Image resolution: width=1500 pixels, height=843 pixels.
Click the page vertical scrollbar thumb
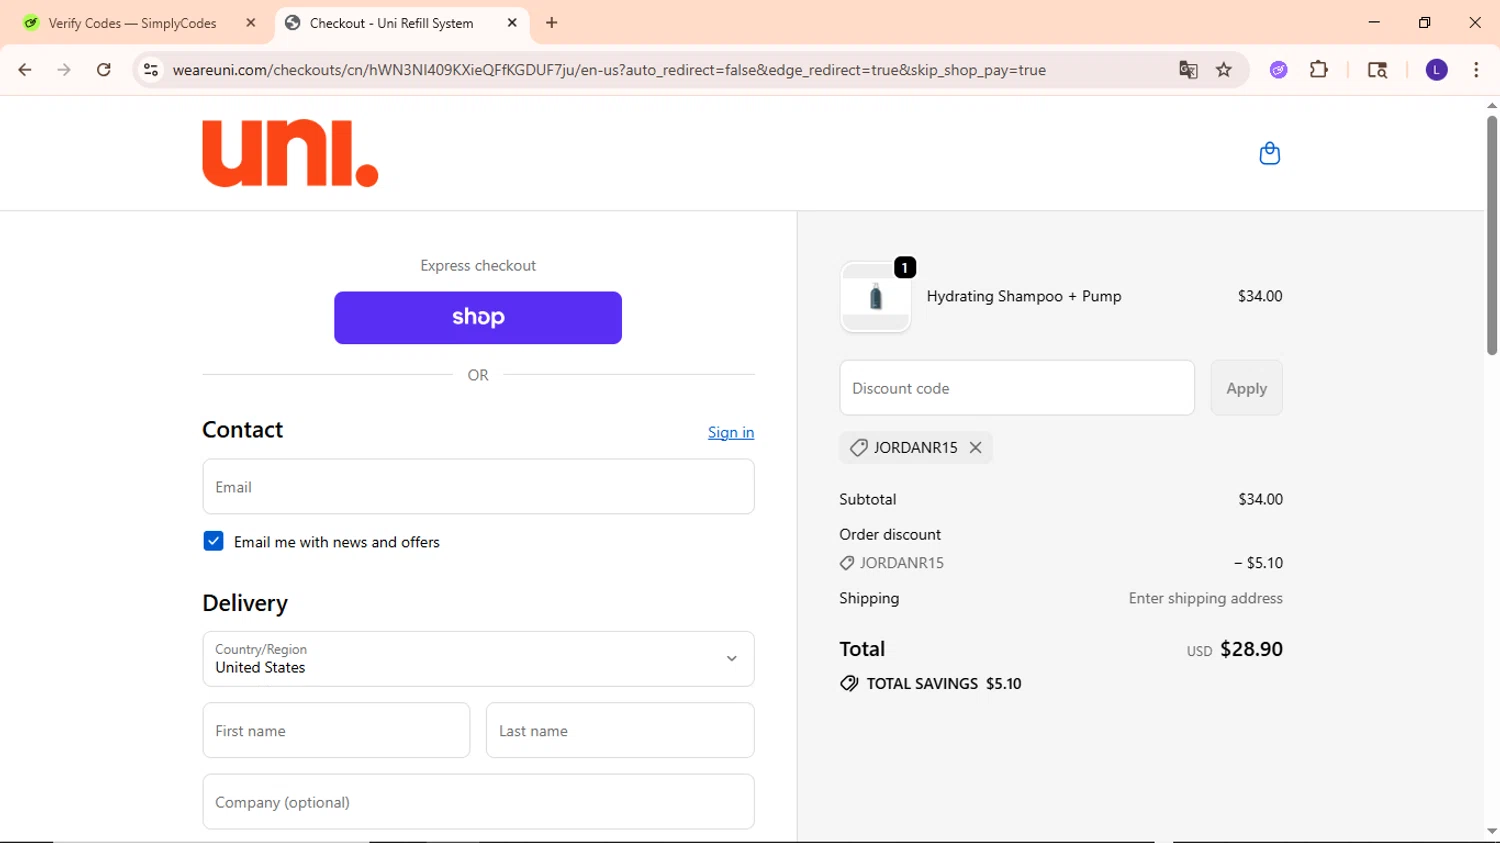coord(1492,235)
